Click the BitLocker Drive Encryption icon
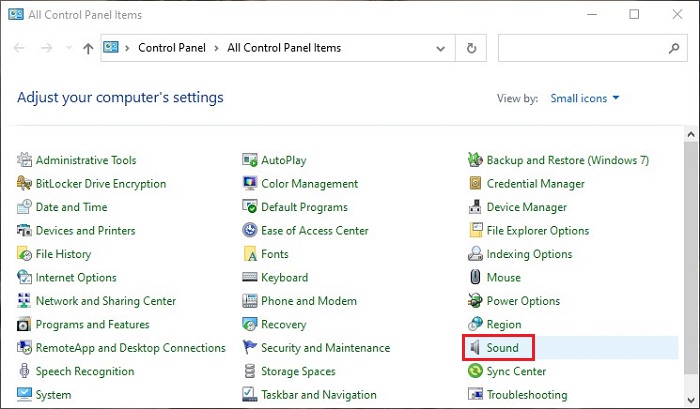The image size is (700, 409). (x=24, y=183)
